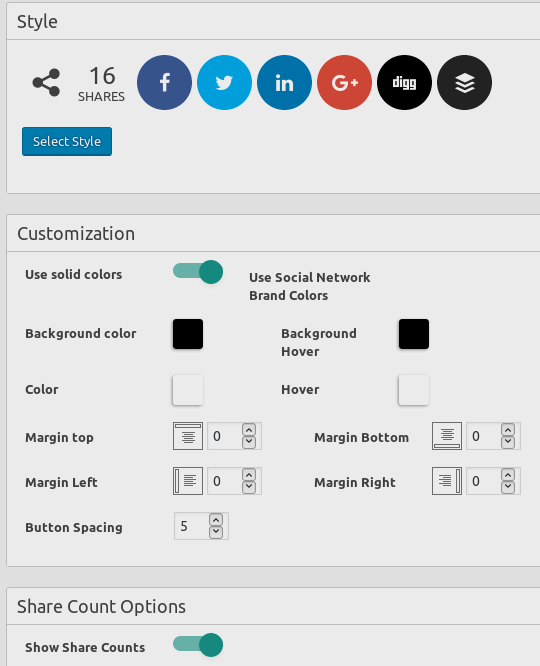Click the Twitter share button icon
The width and height of the screenshot is (540, 666).
coord(224,82)
